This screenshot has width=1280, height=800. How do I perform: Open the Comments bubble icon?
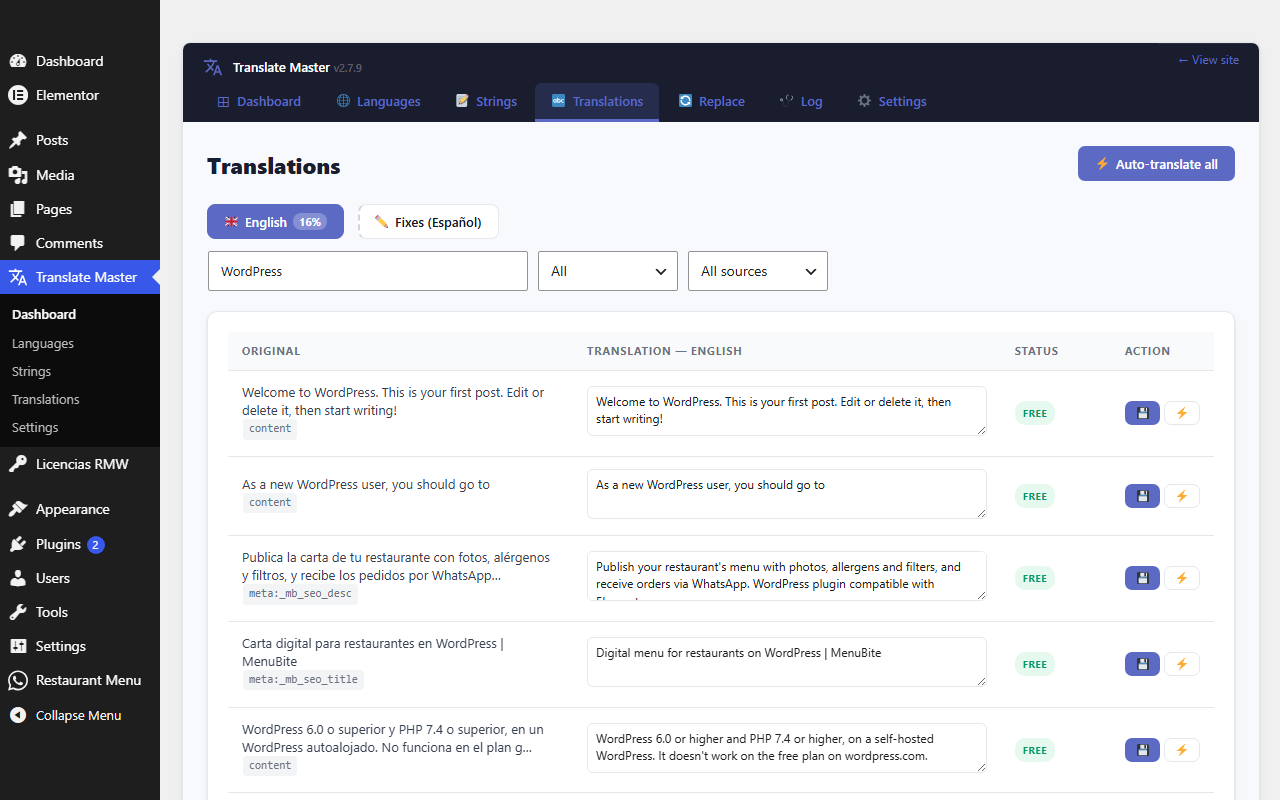[x=18, y=243]
